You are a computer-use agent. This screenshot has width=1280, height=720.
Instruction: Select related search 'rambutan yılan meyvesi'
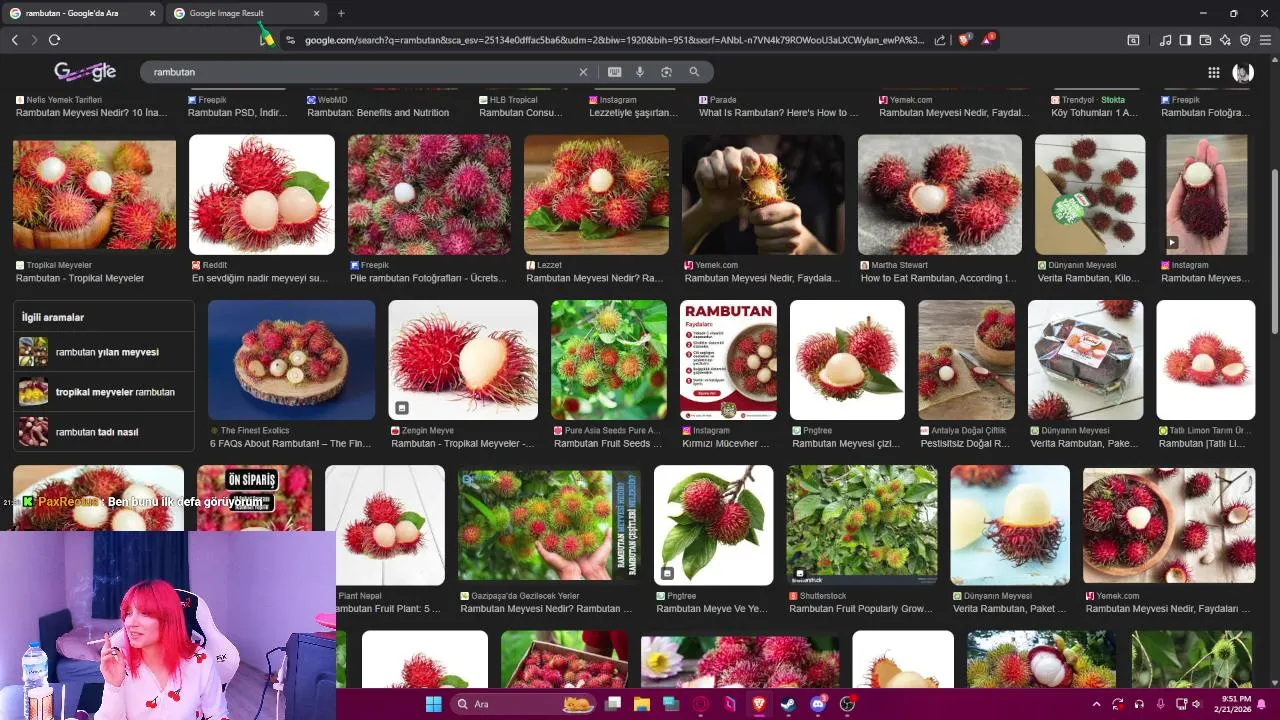[104, 352]
